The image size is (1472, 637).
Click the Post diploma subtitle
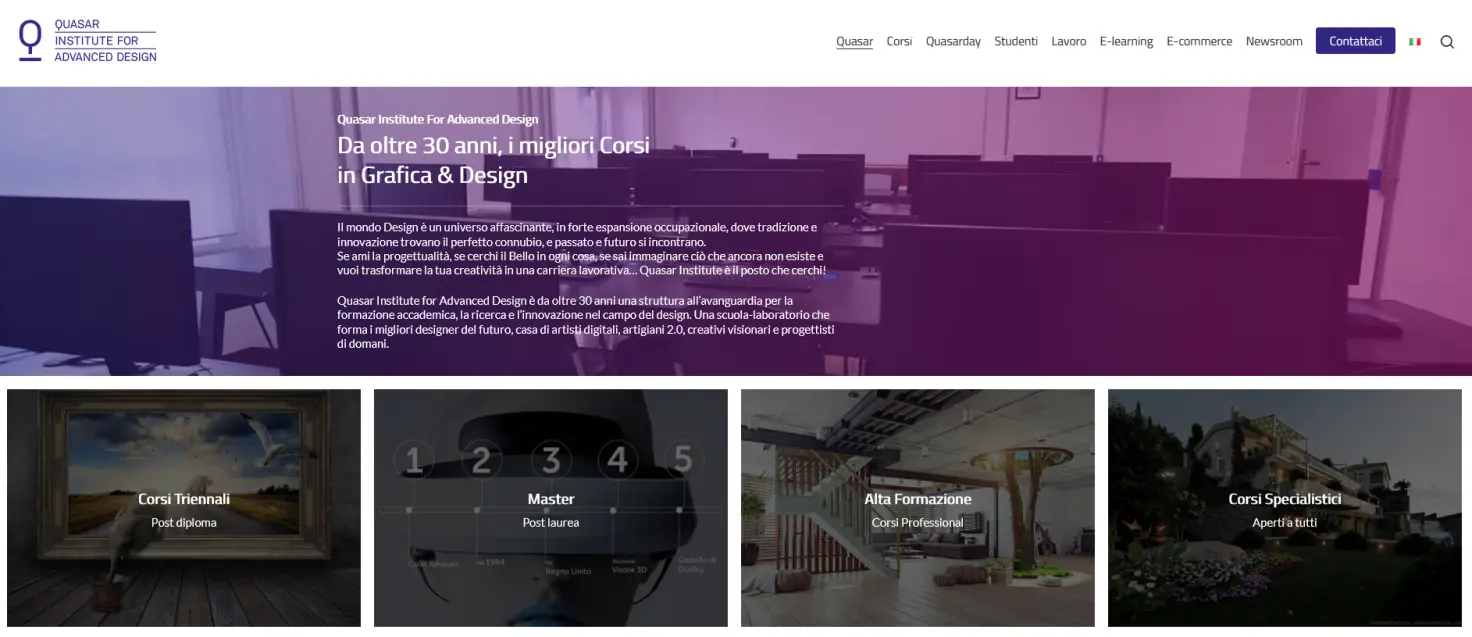(184, 523)
